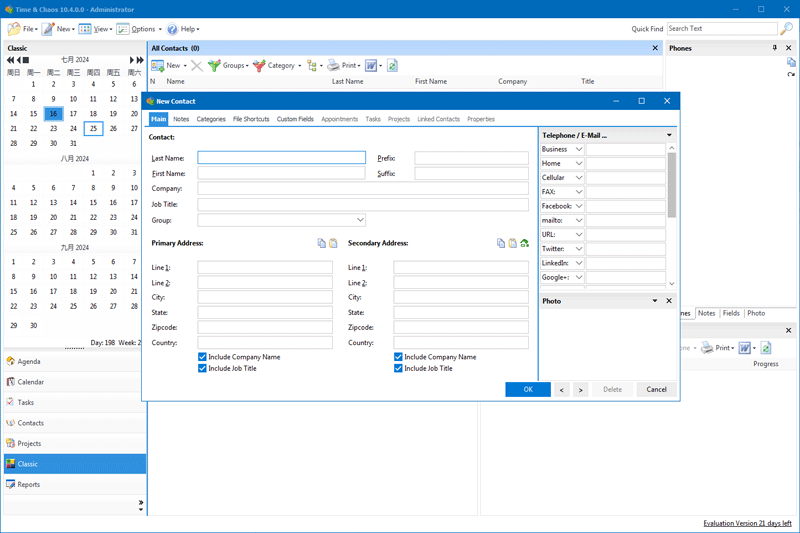Expand the Business phone type dropdown
800x533 pixels.
(579, 149)
